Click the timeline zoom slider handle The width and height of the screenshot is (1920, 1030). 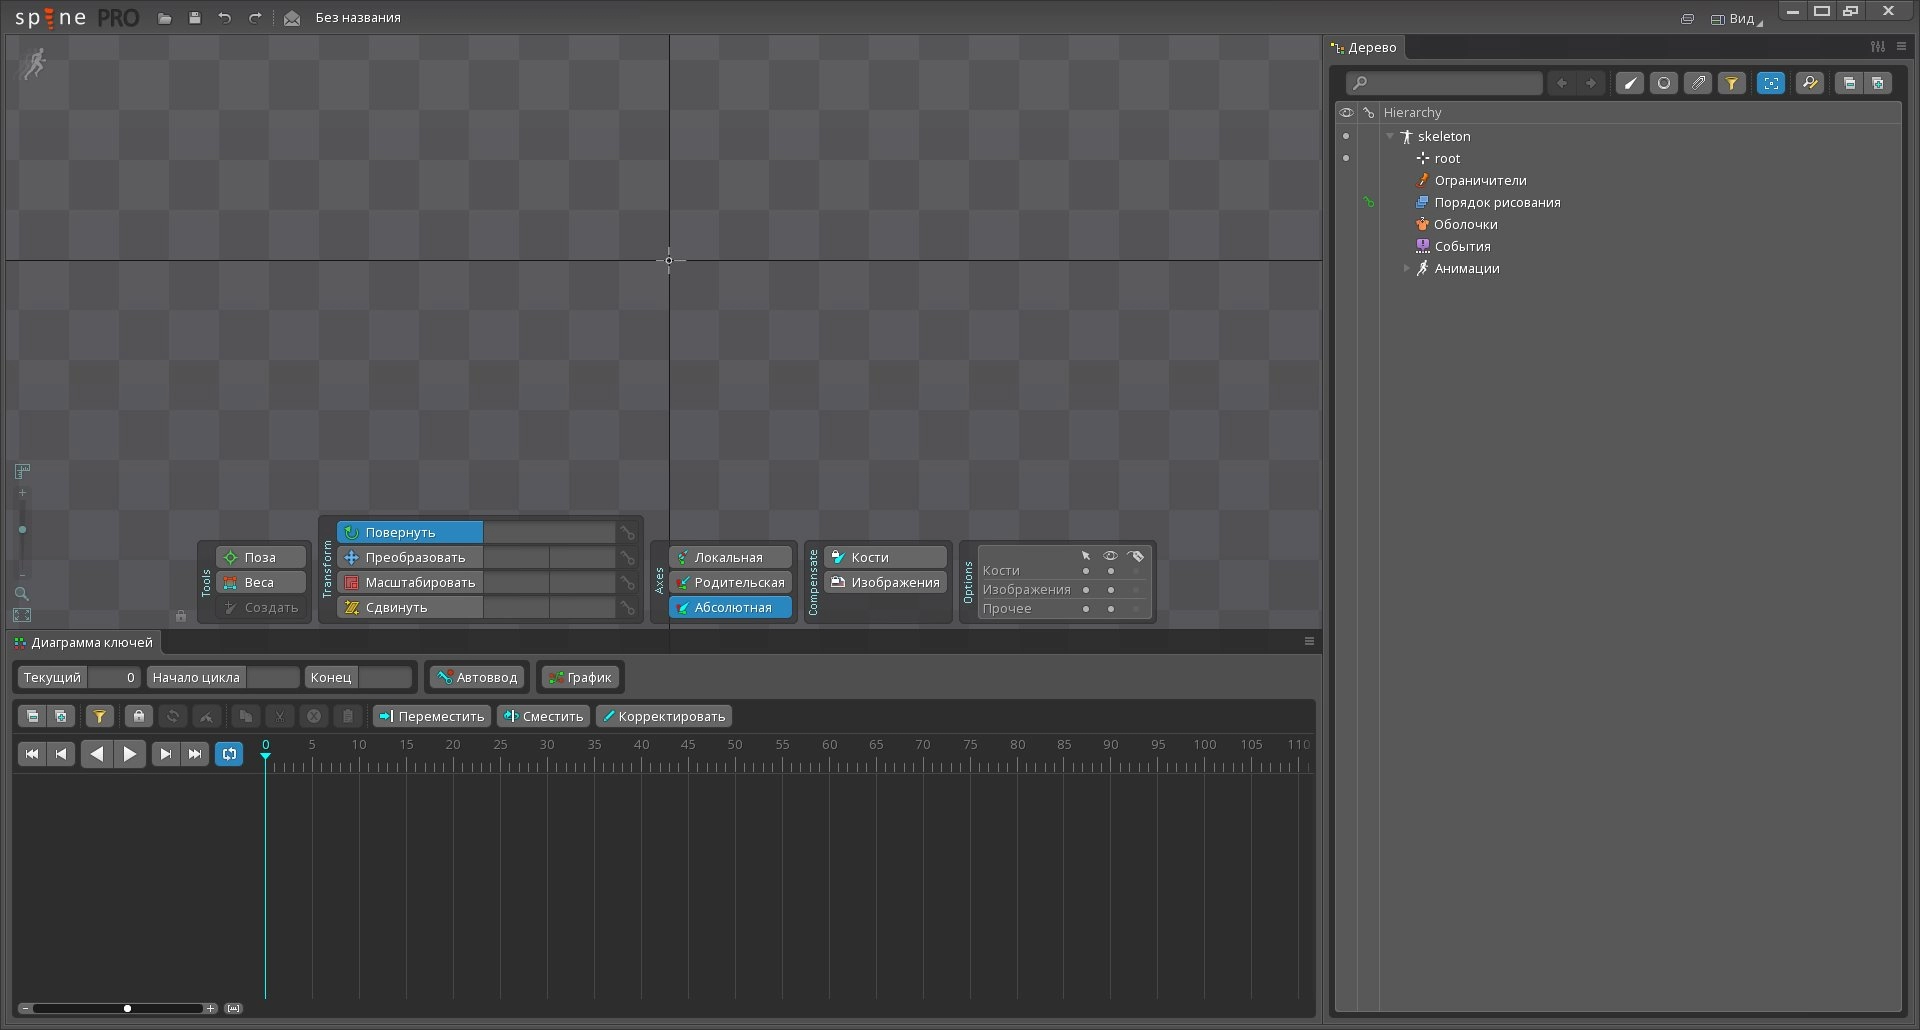tap(127, 1008)
